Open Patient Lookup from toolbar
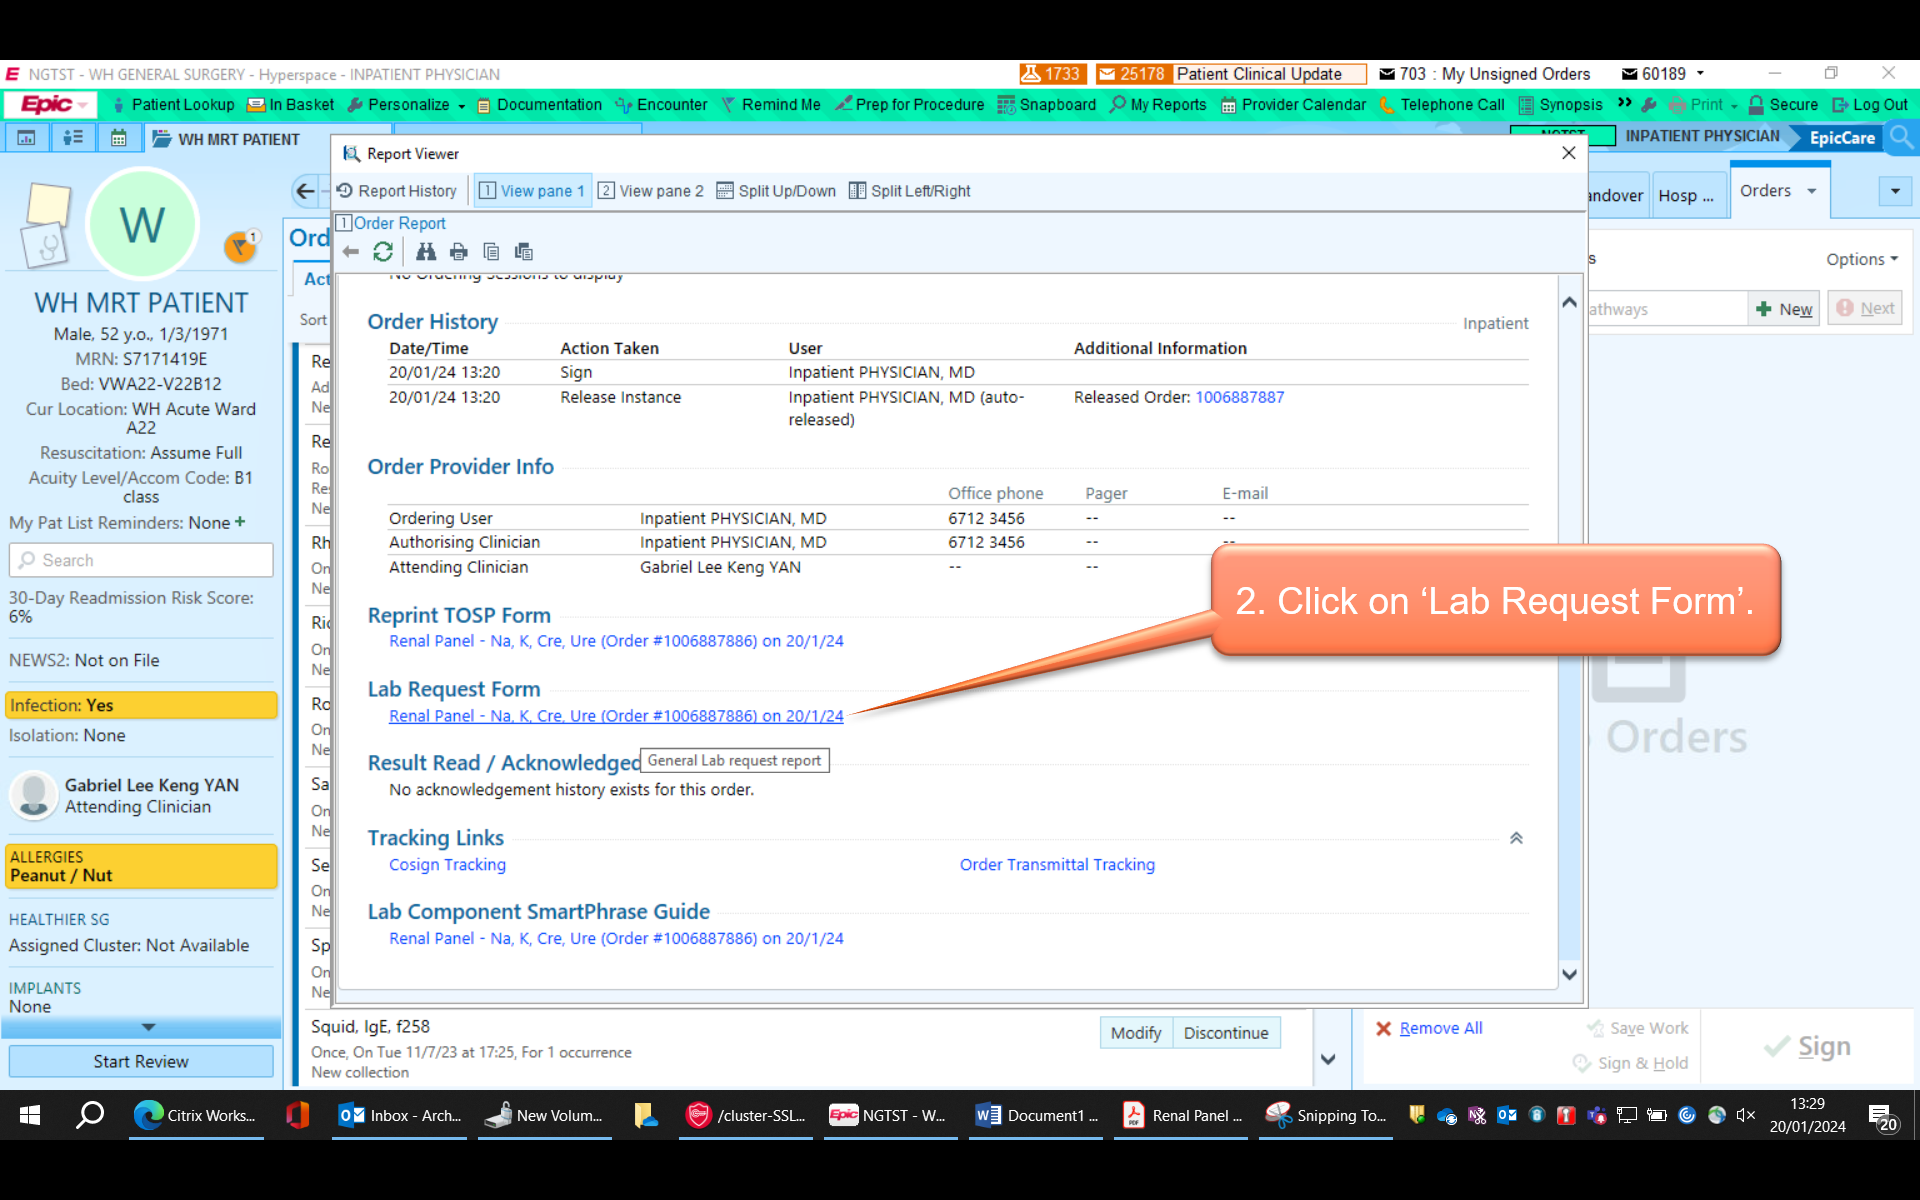1920x1200 pixels. (173, 104)
